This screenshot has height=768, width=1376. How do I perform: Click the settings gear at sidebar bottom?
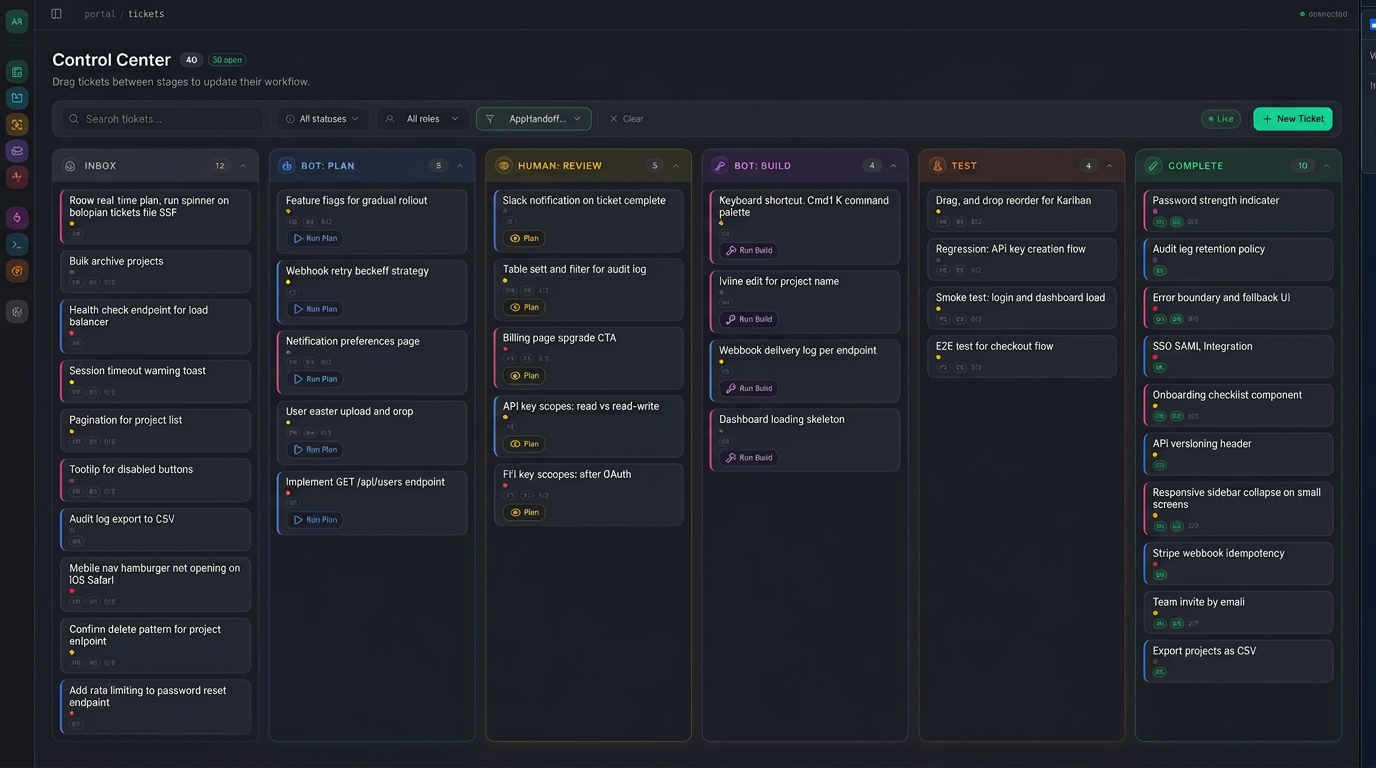pos(17,311)
